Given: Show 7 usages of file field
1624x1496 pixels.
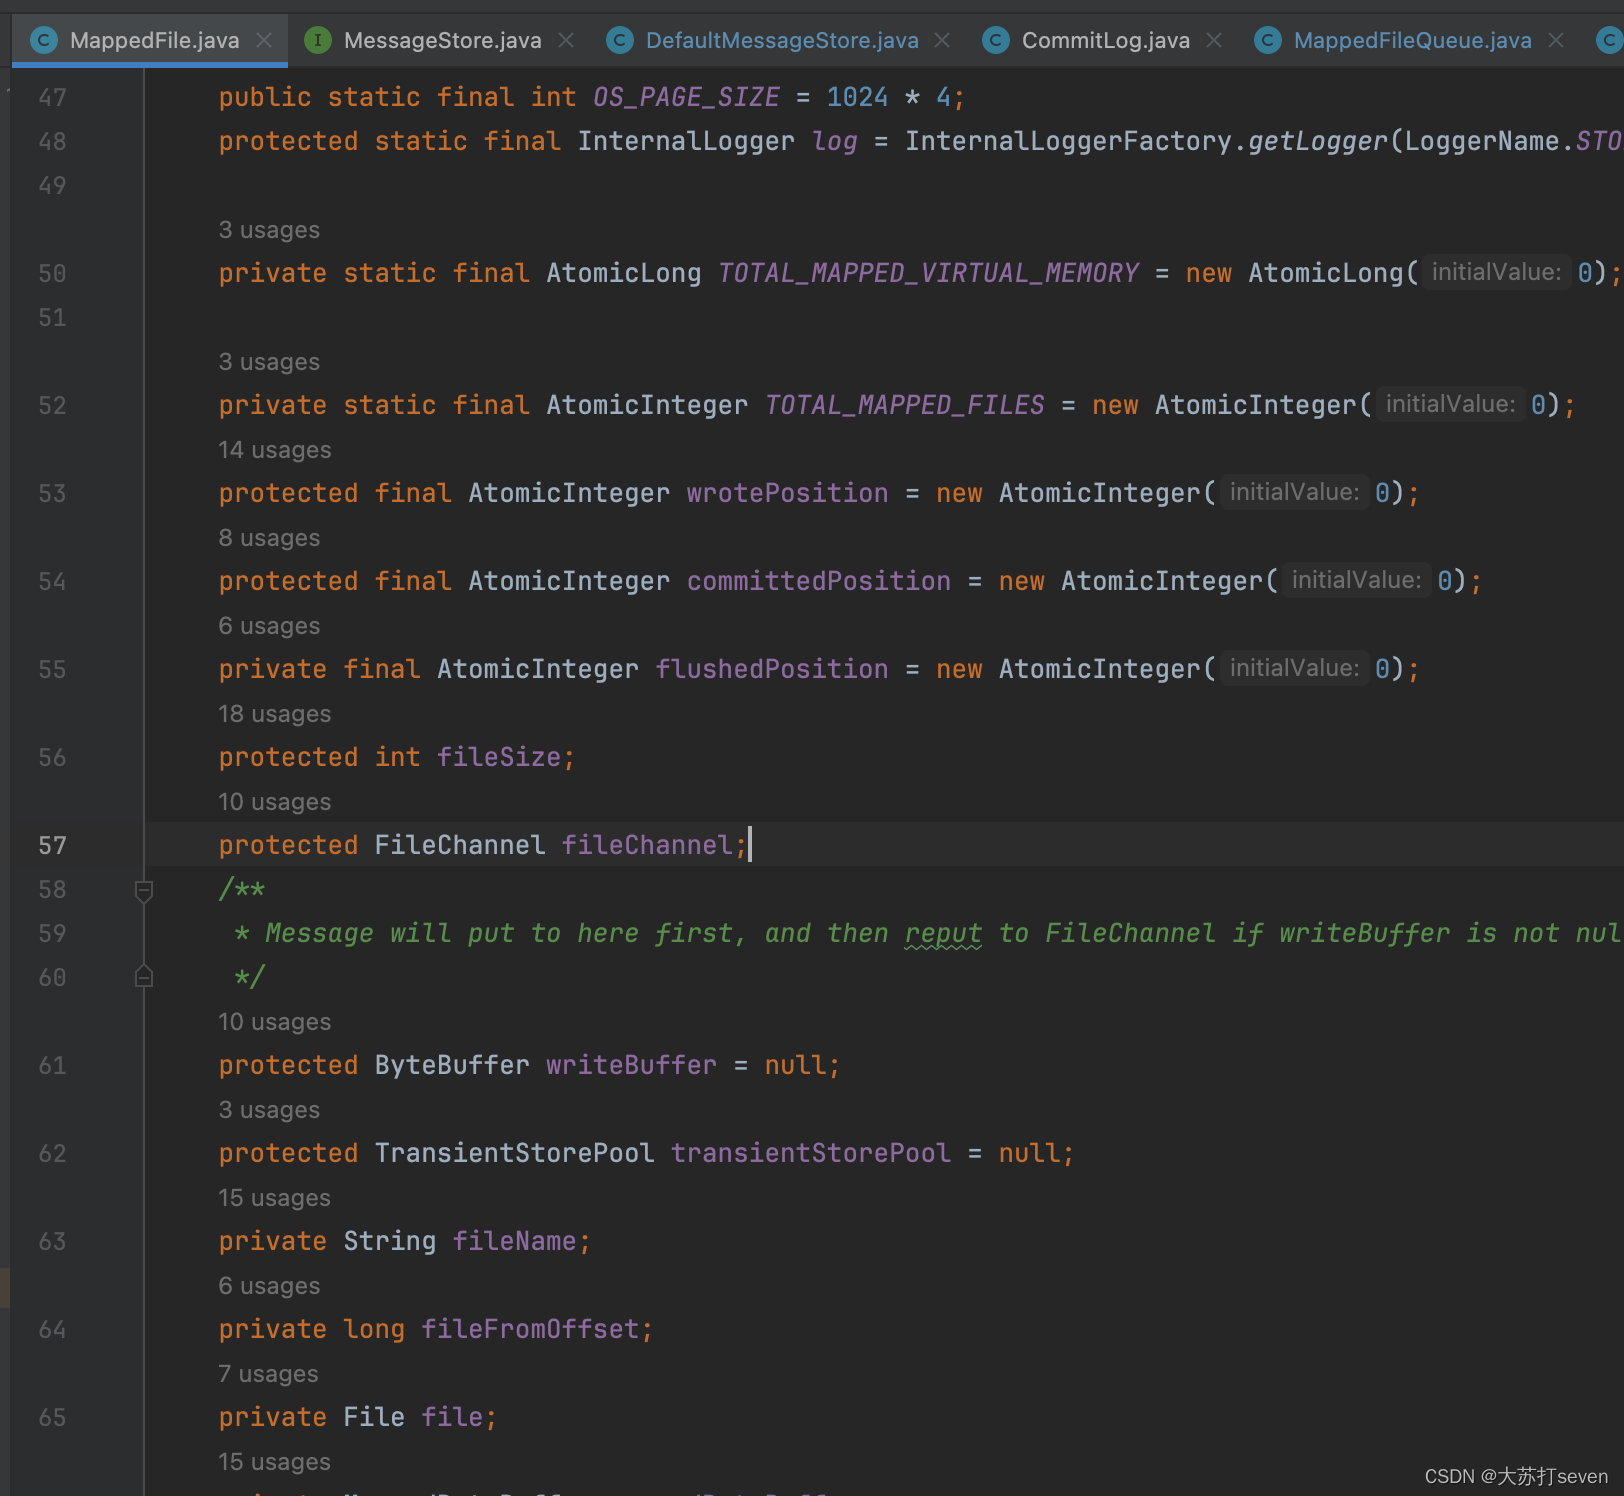Looking at the screenshot, I should click(x=269, y=1374).
